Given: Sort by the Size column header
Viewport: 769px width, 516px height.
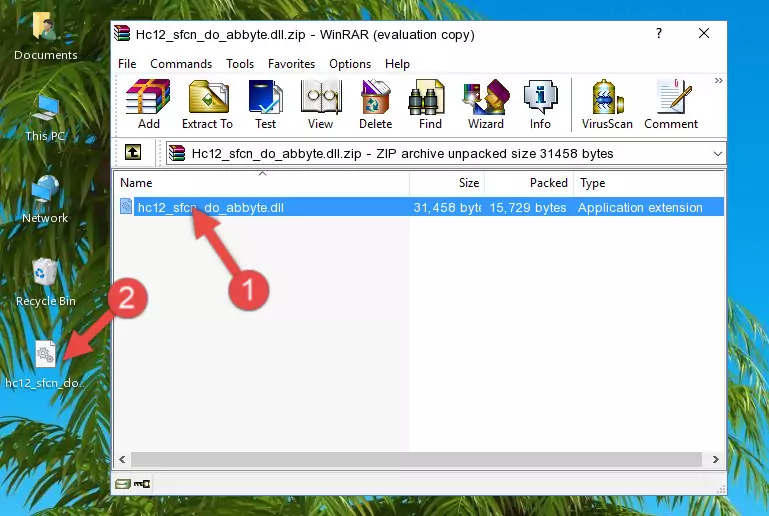Looking at the screenshot, I should tap(447, 182).
